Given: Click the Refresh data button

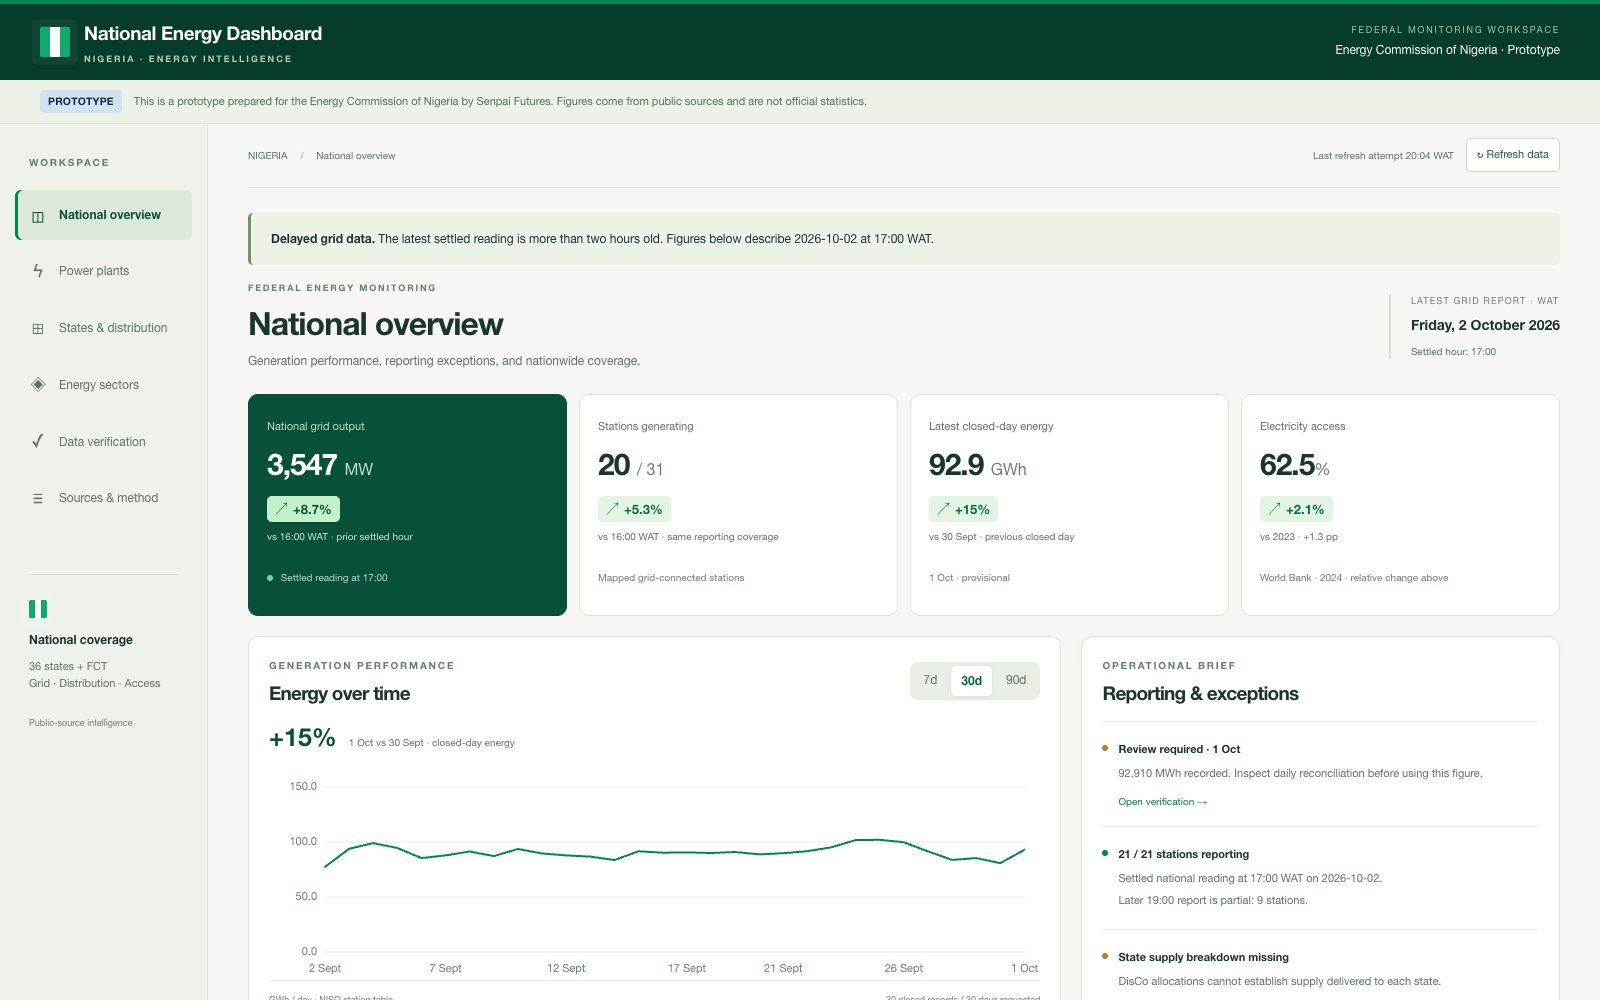Looking at the screenshot, I should click(x=1512, y=155).
